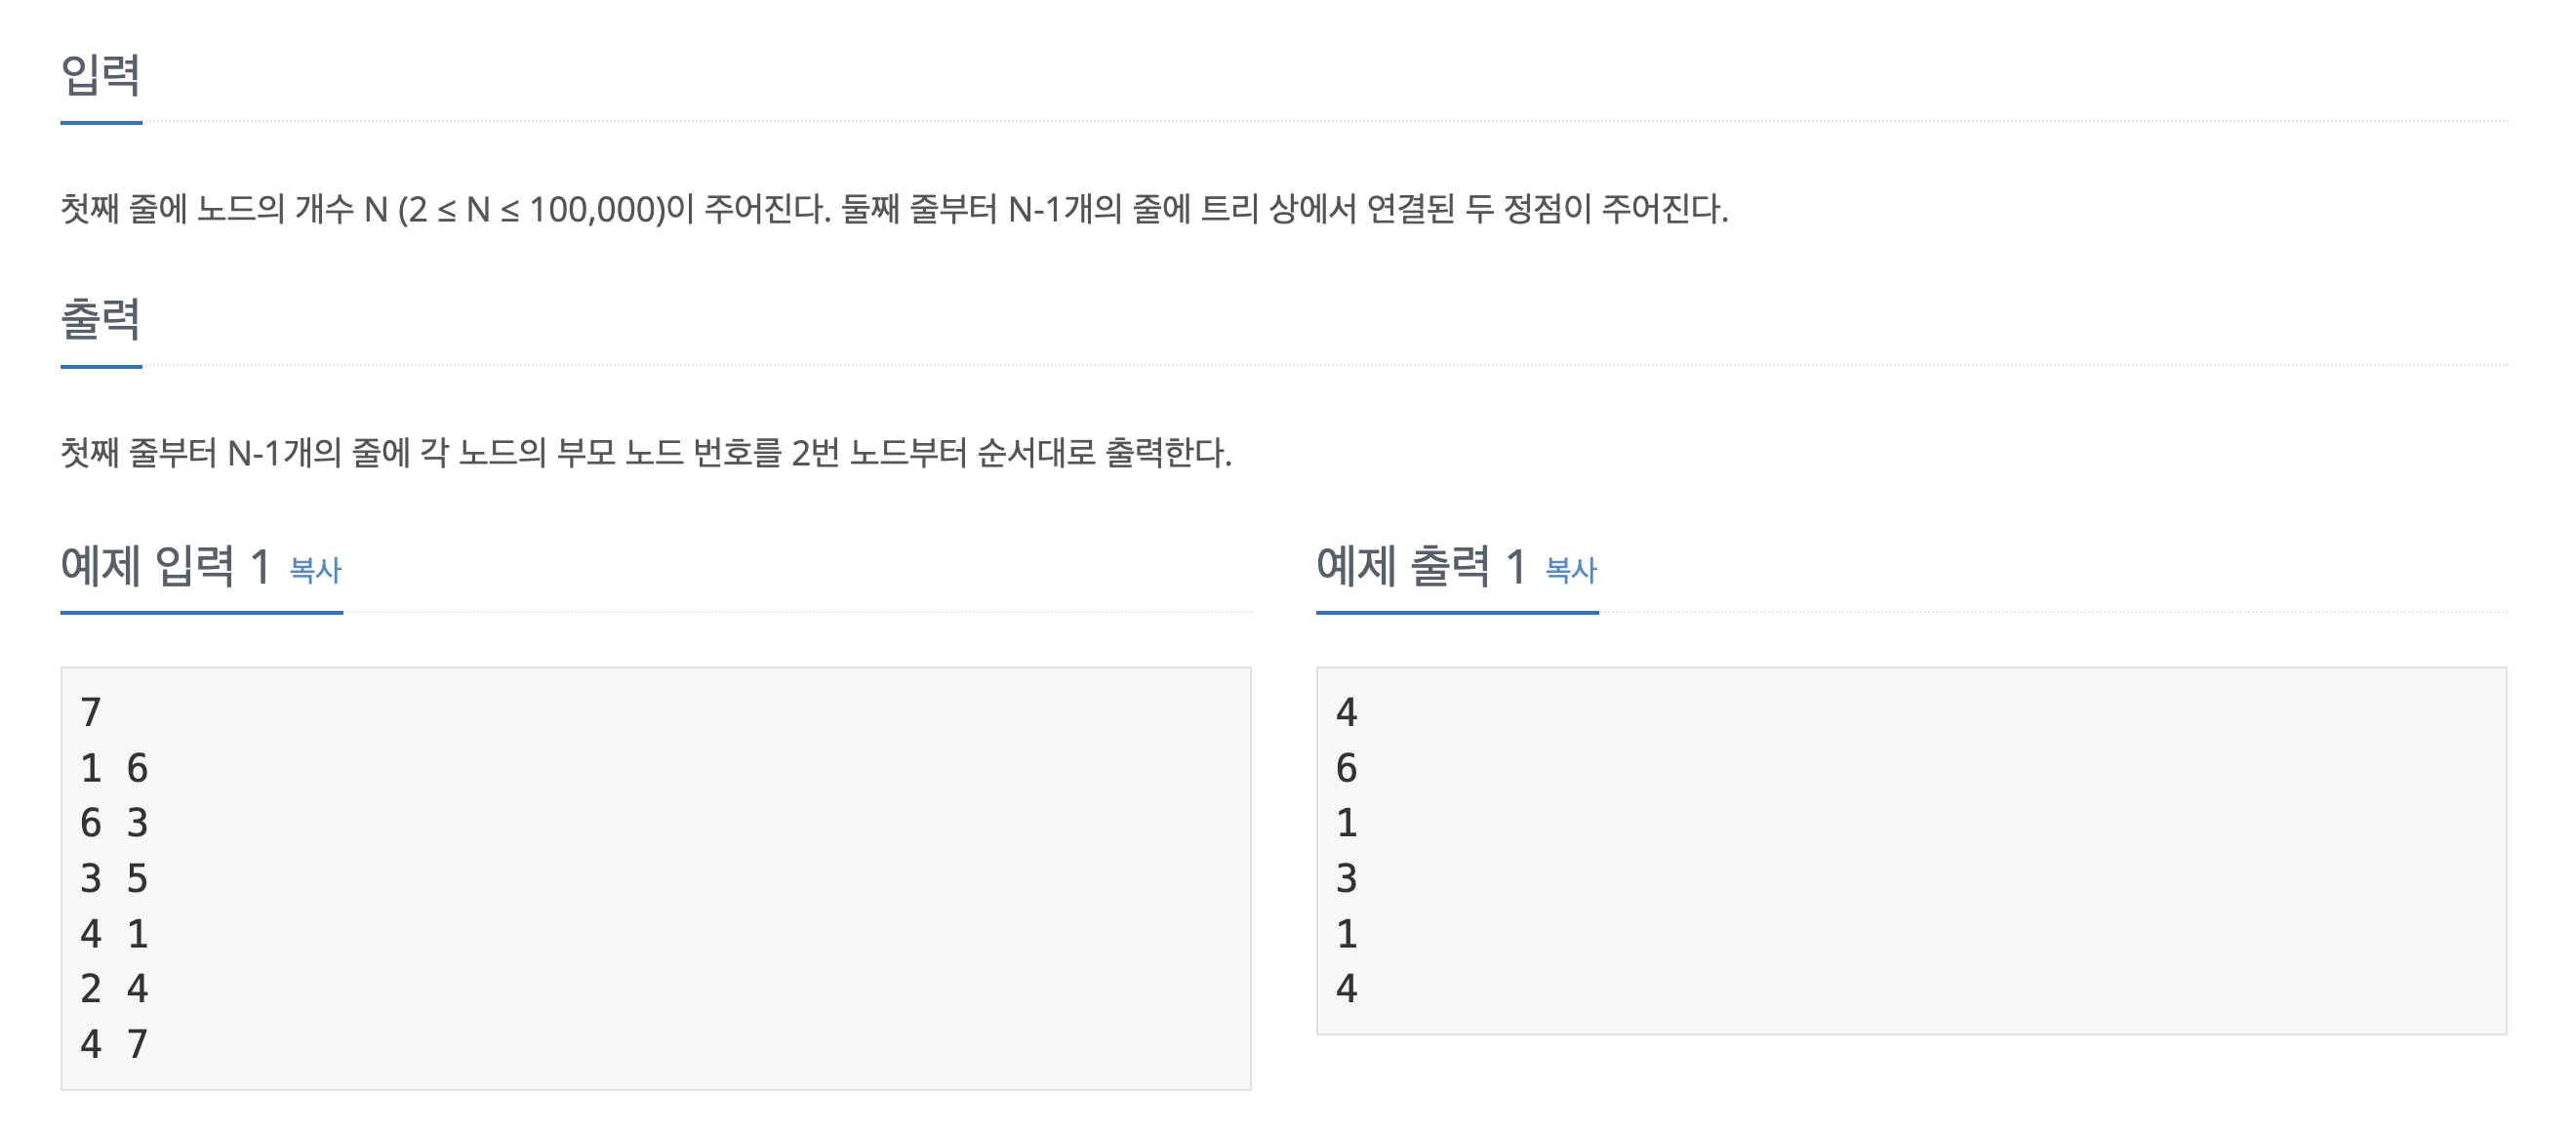Click the '3 5' line in sample input
Viewport: 2576px width, 1132px height.
[x=114, y=878]
